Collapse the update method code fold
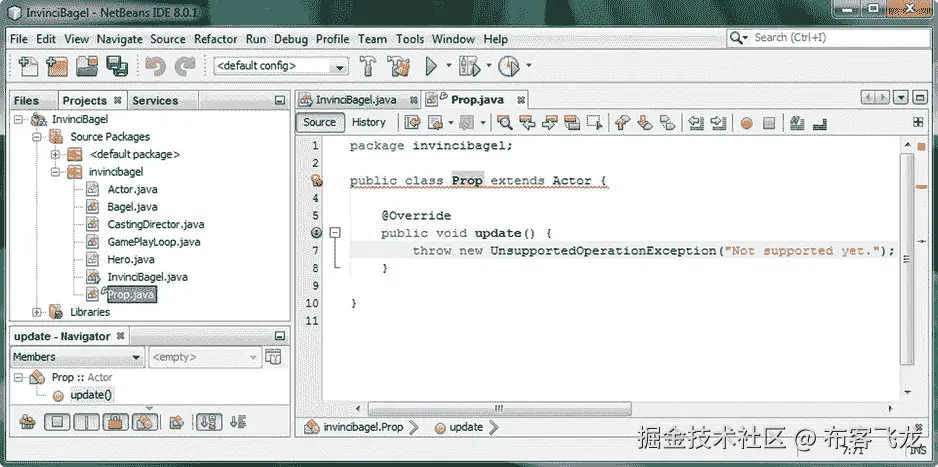 pos(336,233)
